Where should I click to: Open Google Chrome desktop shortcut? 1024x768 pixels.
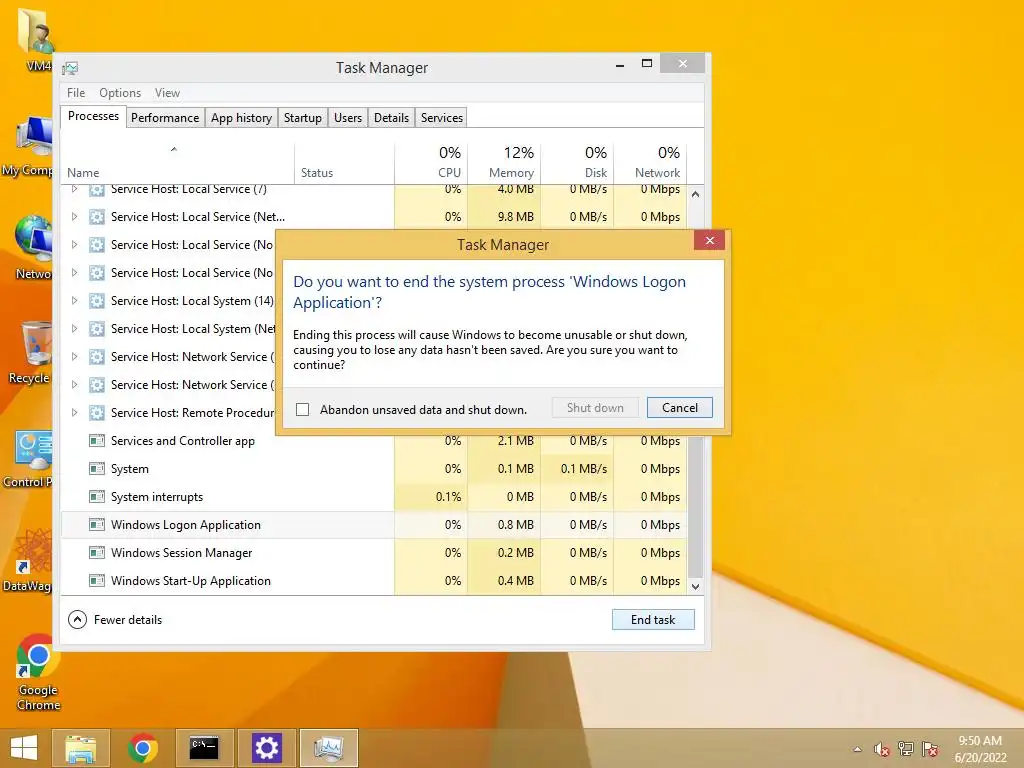pos(38,673)
